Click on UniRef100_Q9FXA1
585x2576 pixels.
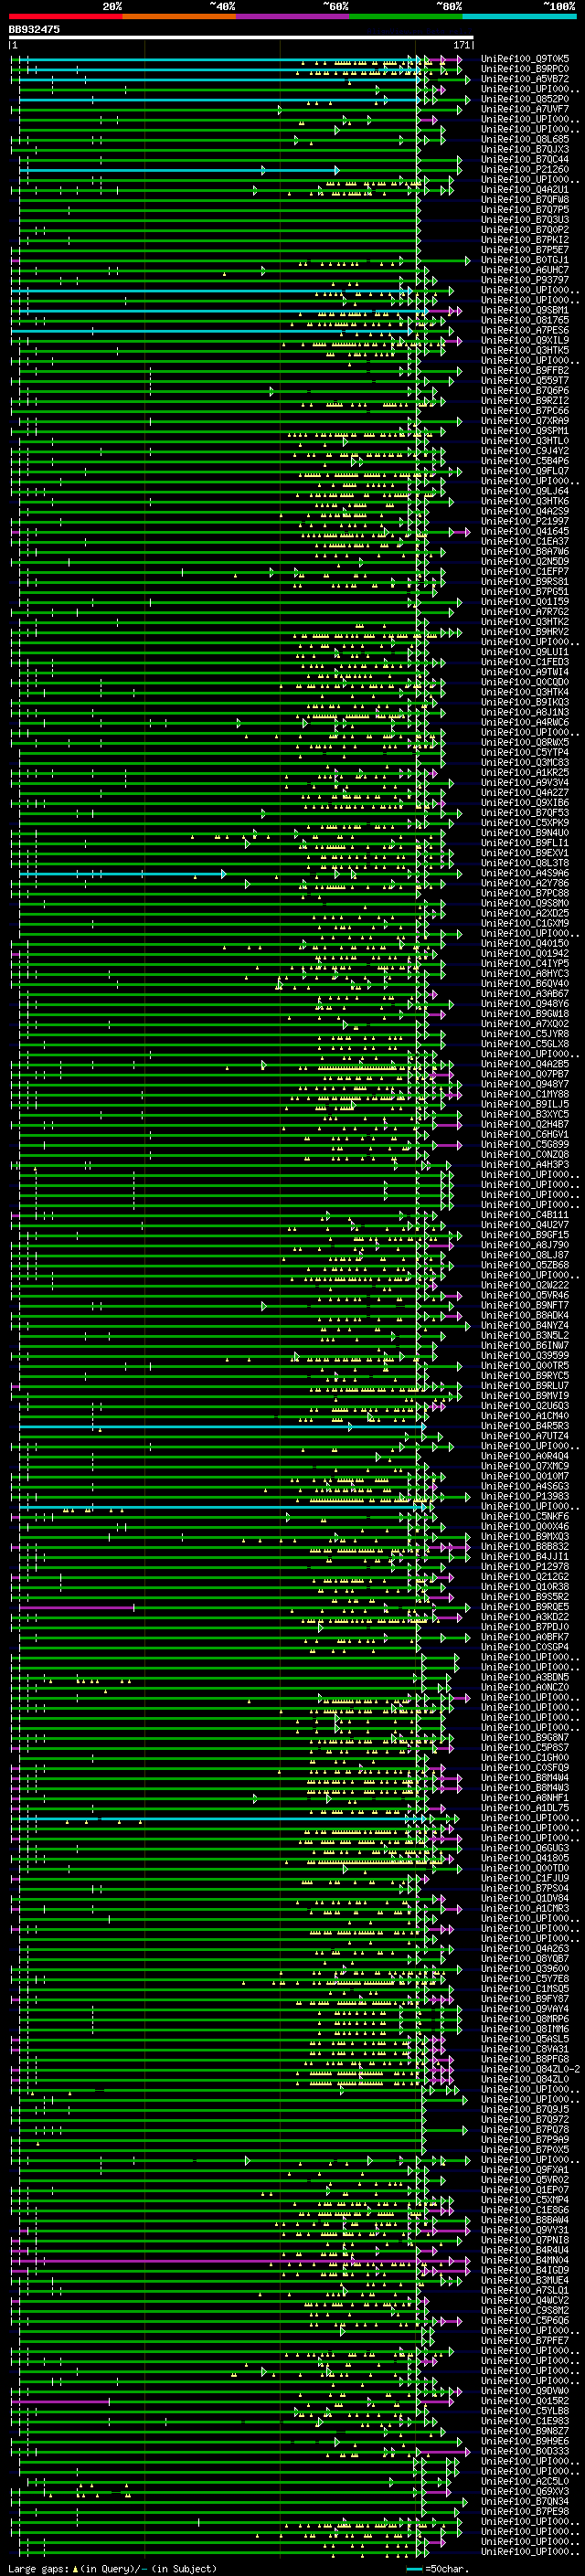525,2169
